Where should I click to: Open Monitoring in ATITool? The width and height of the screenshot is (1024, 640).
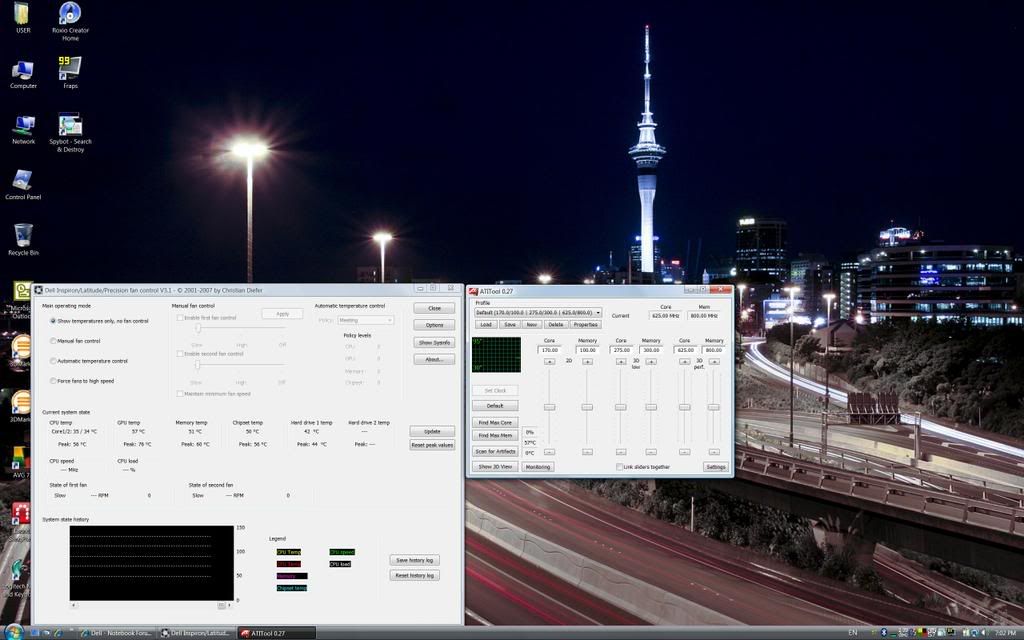(x=538, y=467)
